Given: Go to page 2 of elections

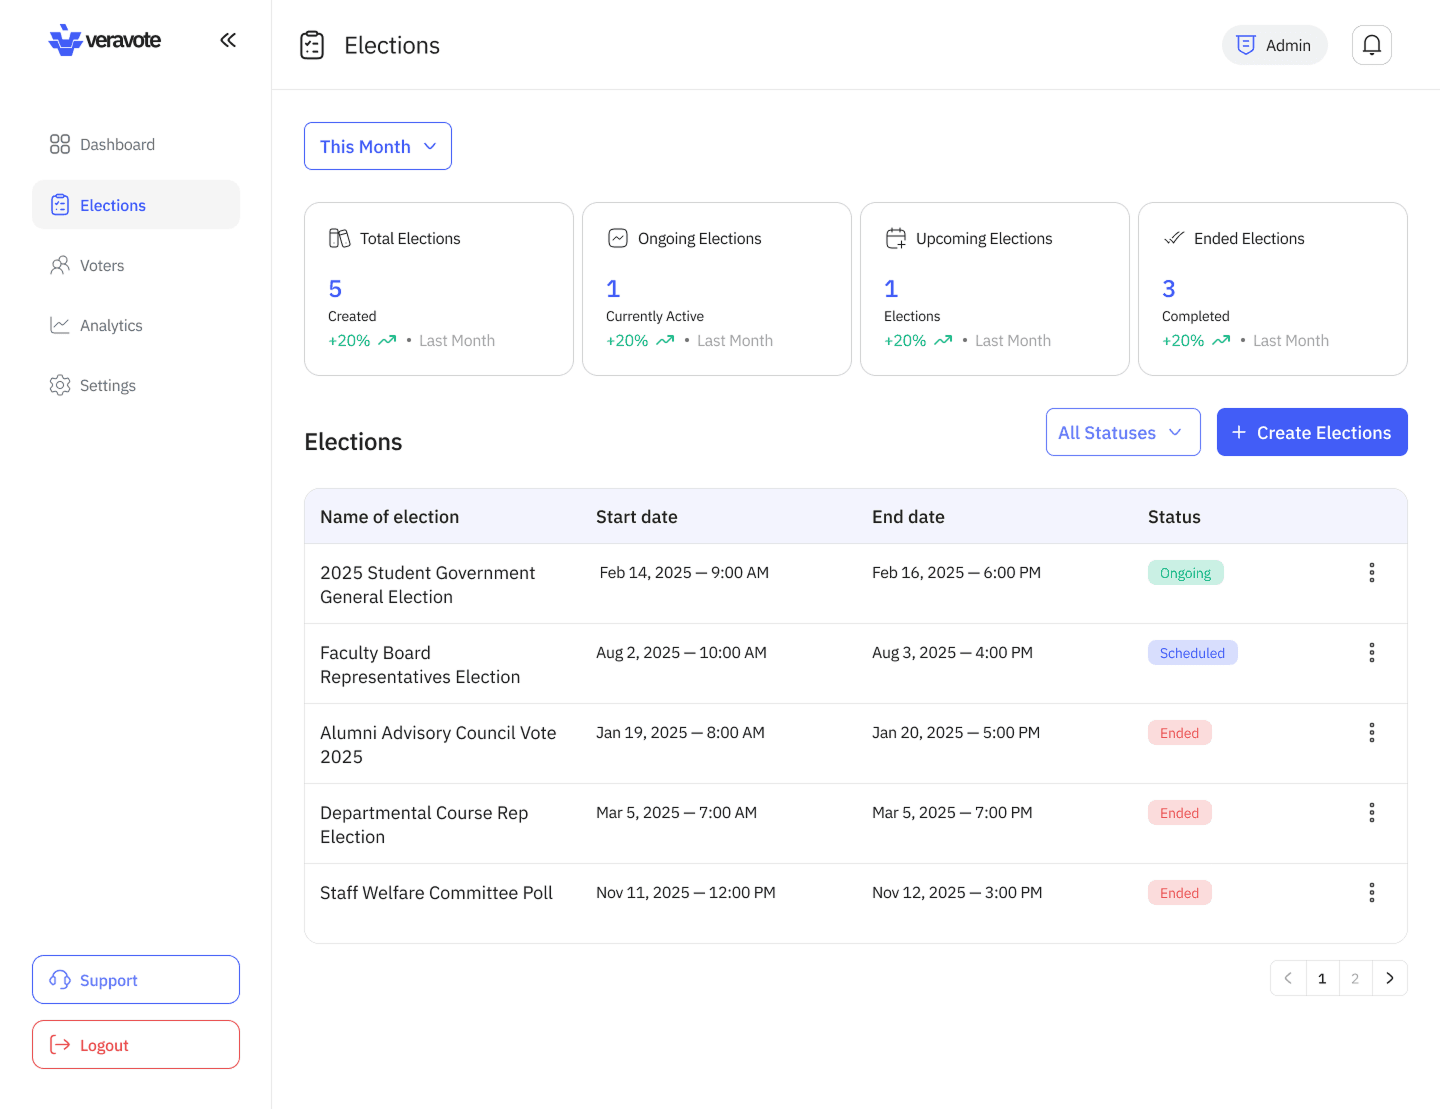Looking at the screenshot, I should tap(1355, 978).
